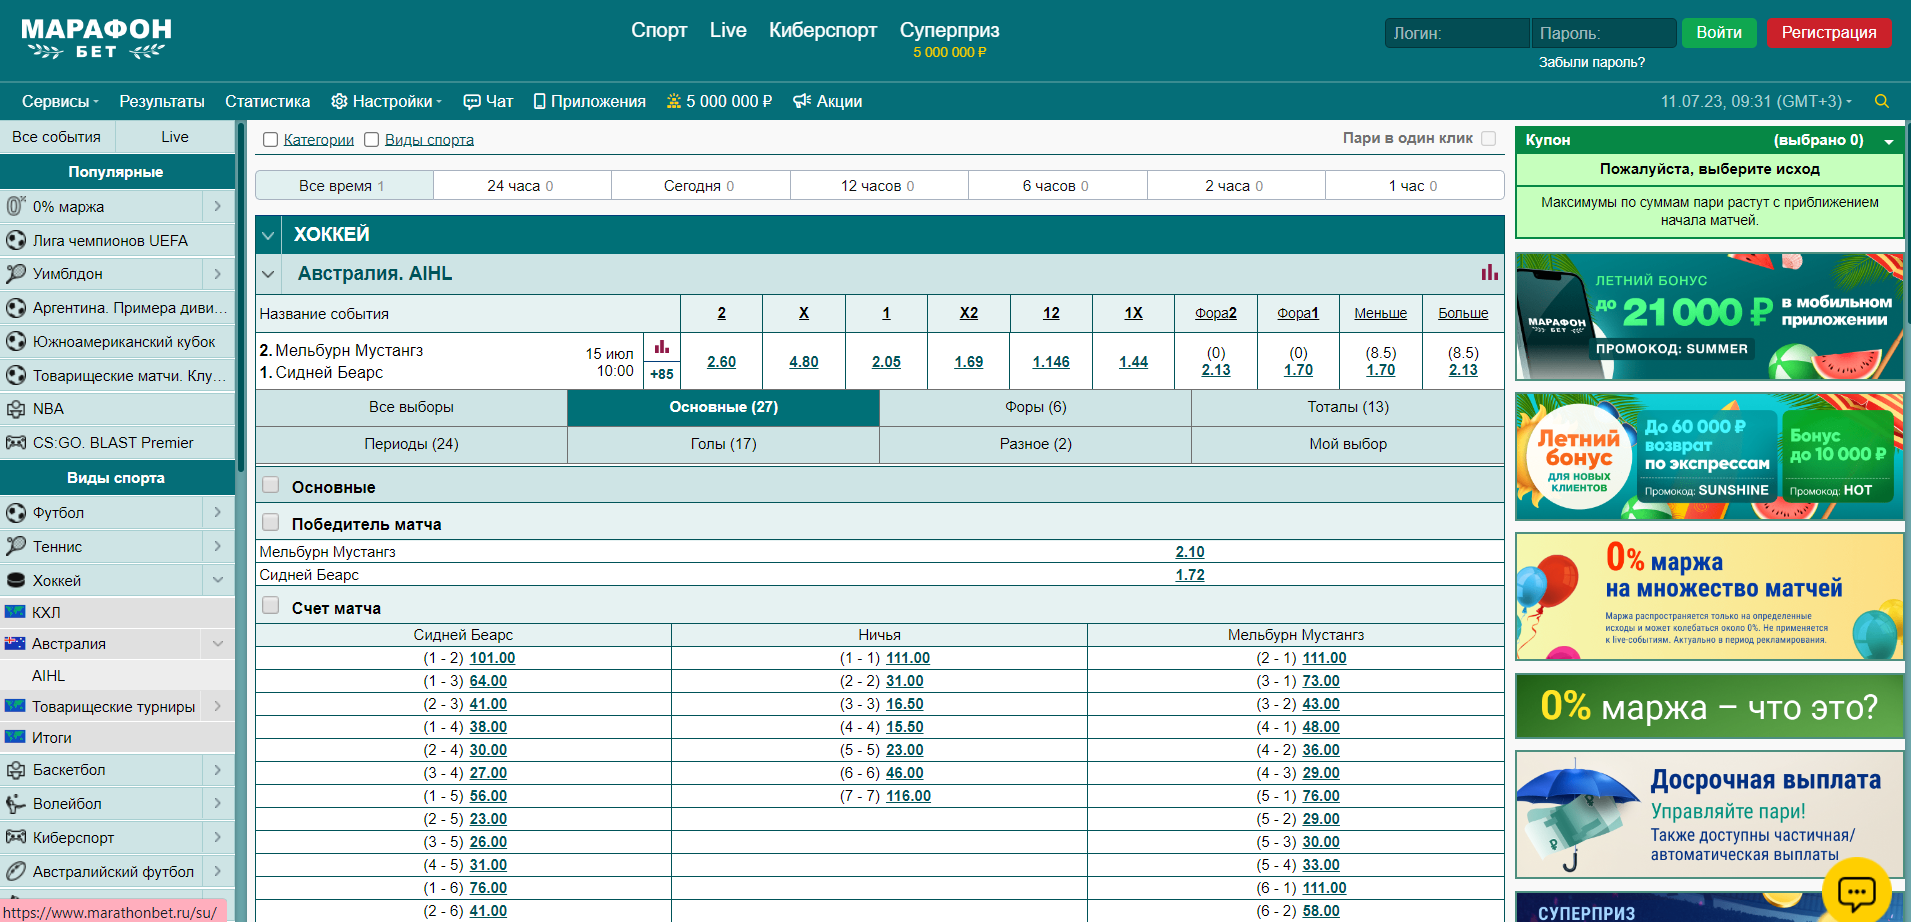
Task: Click the Пароль input field
Action: 1603,33
